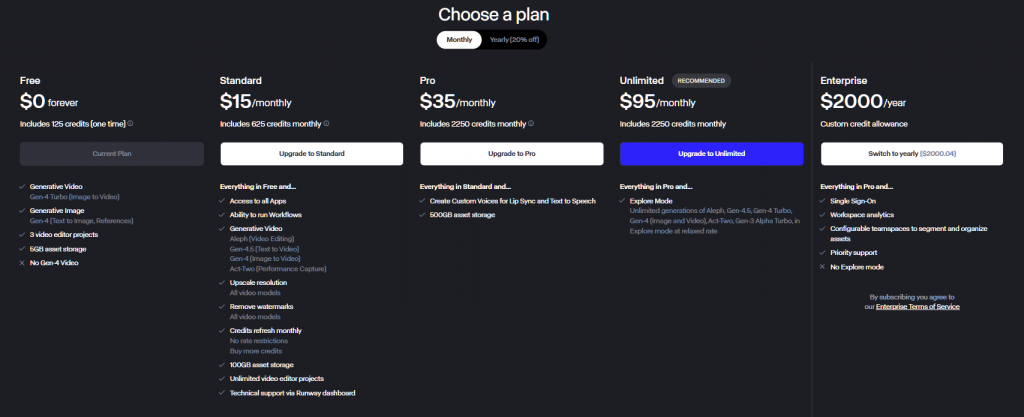Click info icon beside Free plan credits
The width and height of the screenshot is (1024, 417).
[131, 124]
